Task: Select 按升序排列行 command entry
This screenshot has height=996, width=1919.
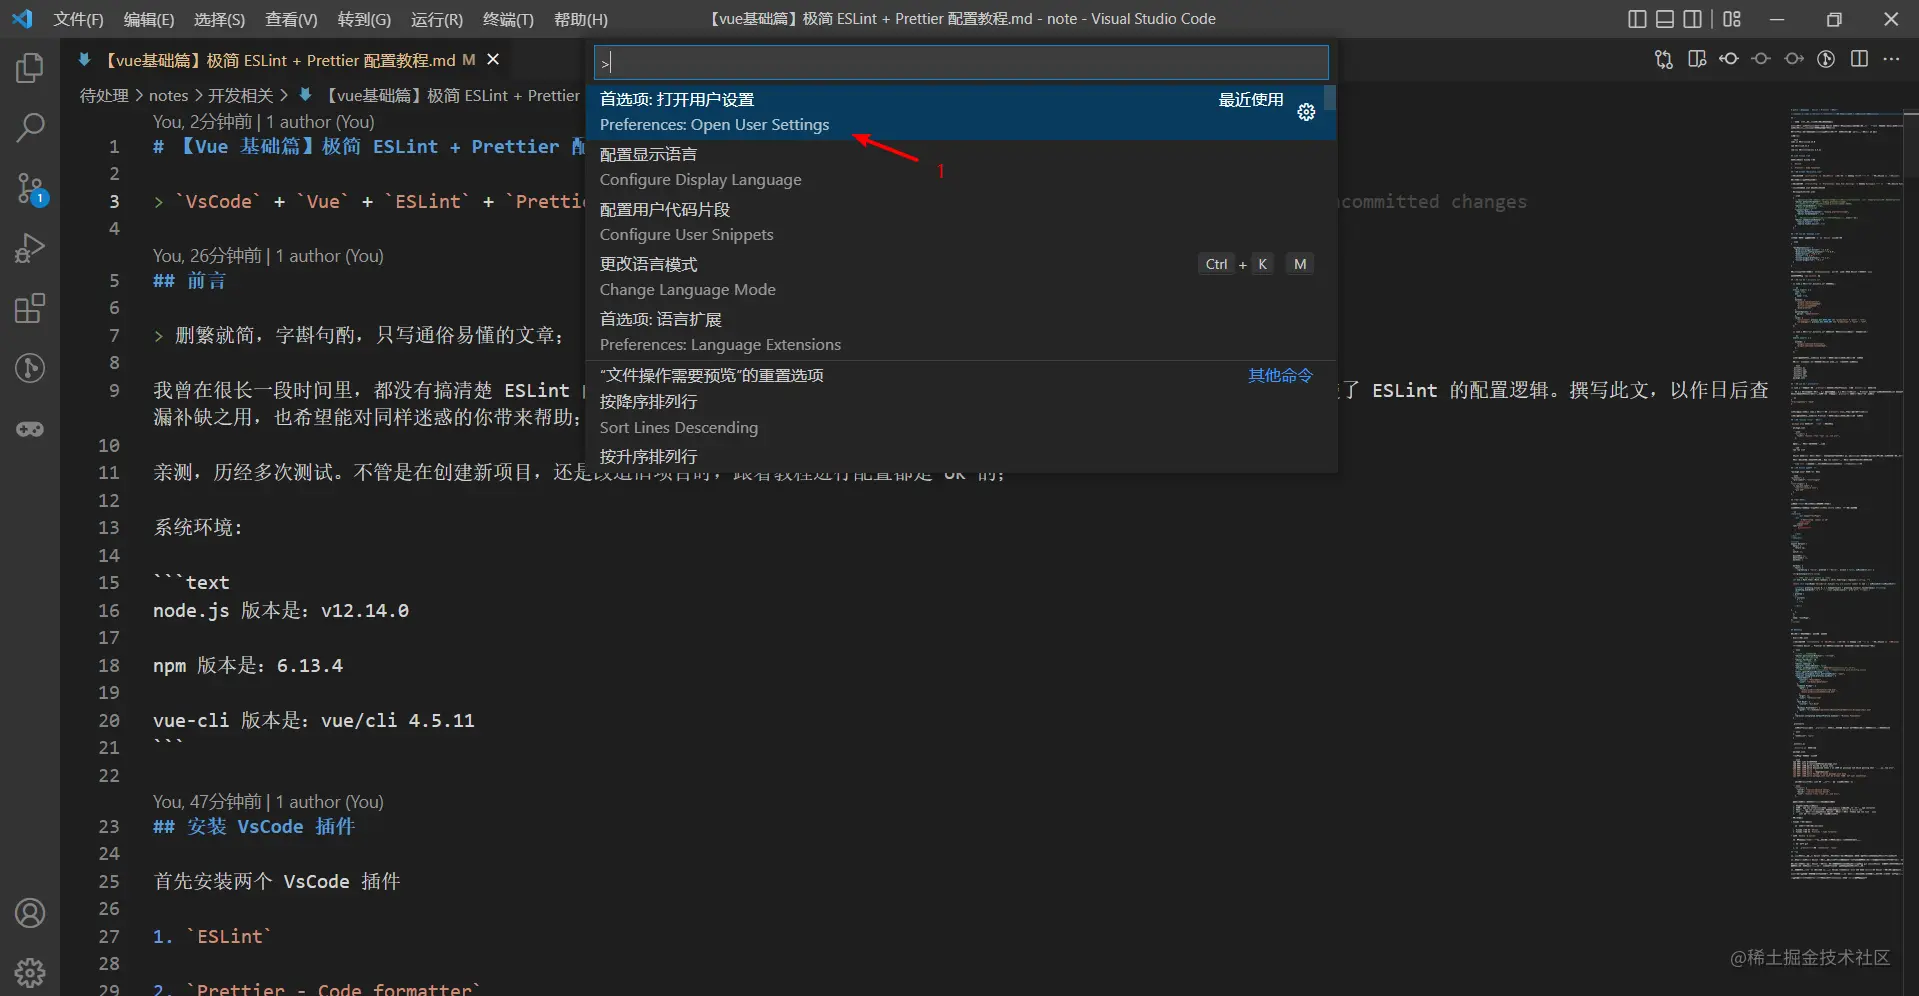Action: click(960, 457)
